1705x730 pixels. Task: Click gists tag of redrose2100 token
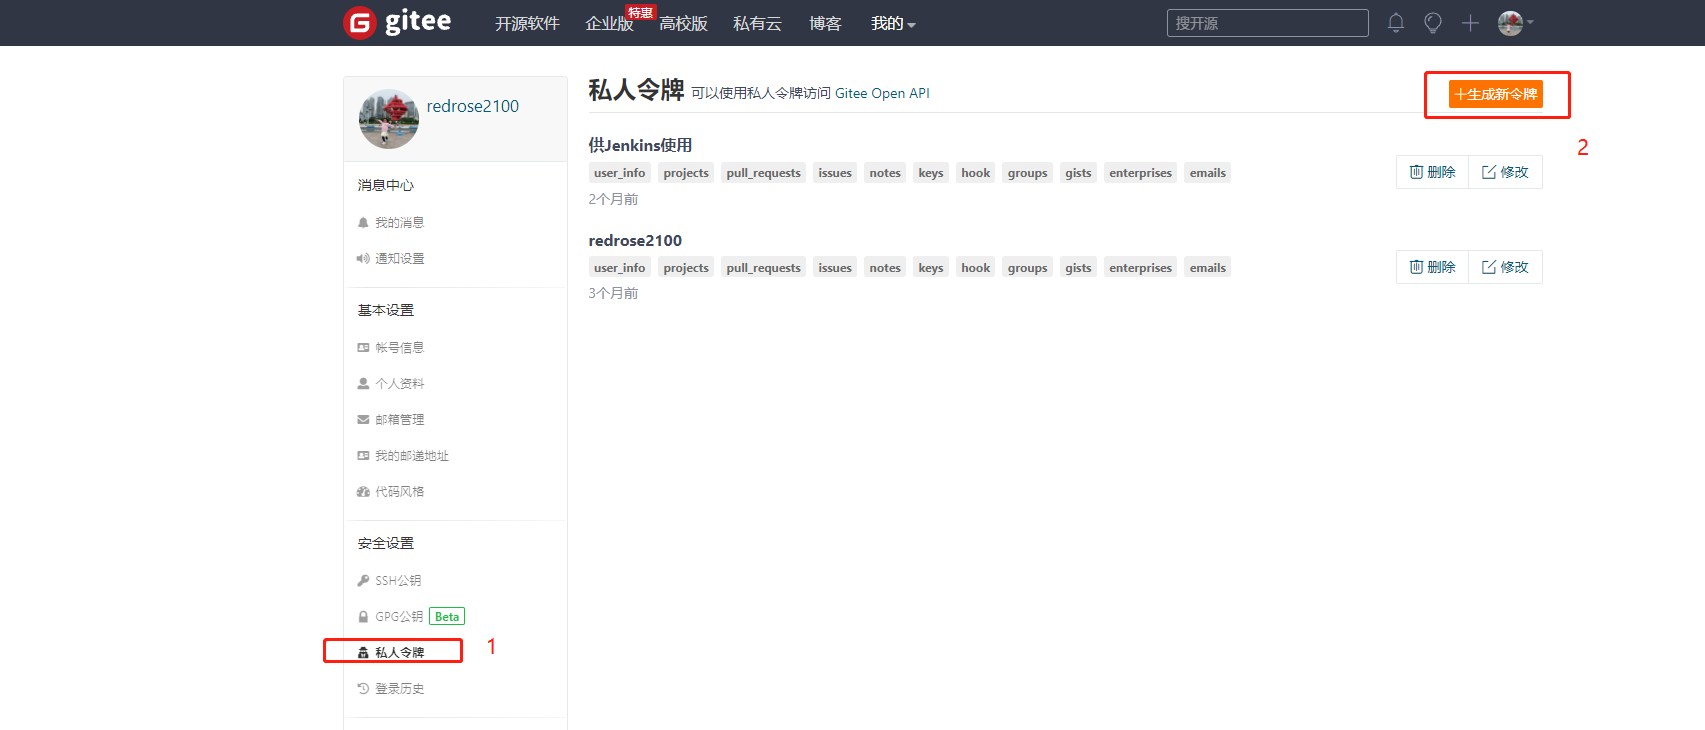(1078, 268)
